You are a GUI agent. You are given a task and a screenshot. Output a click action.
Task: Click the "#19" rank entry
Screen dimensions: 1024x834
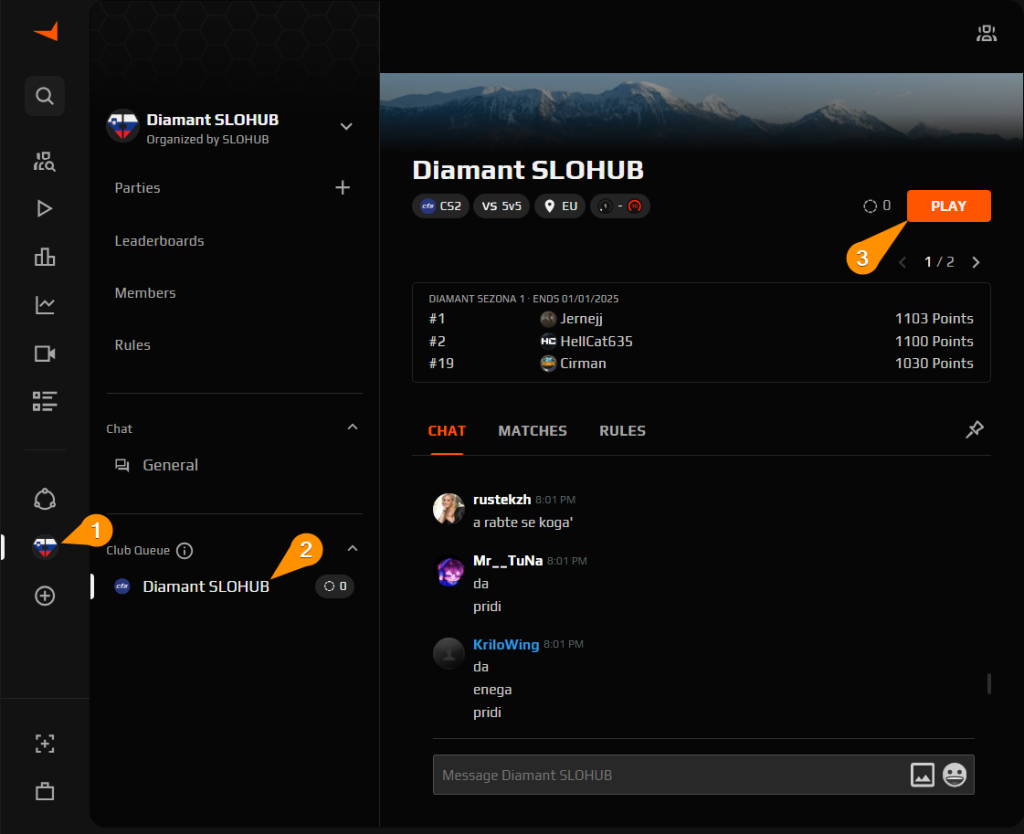pos(441,363)
